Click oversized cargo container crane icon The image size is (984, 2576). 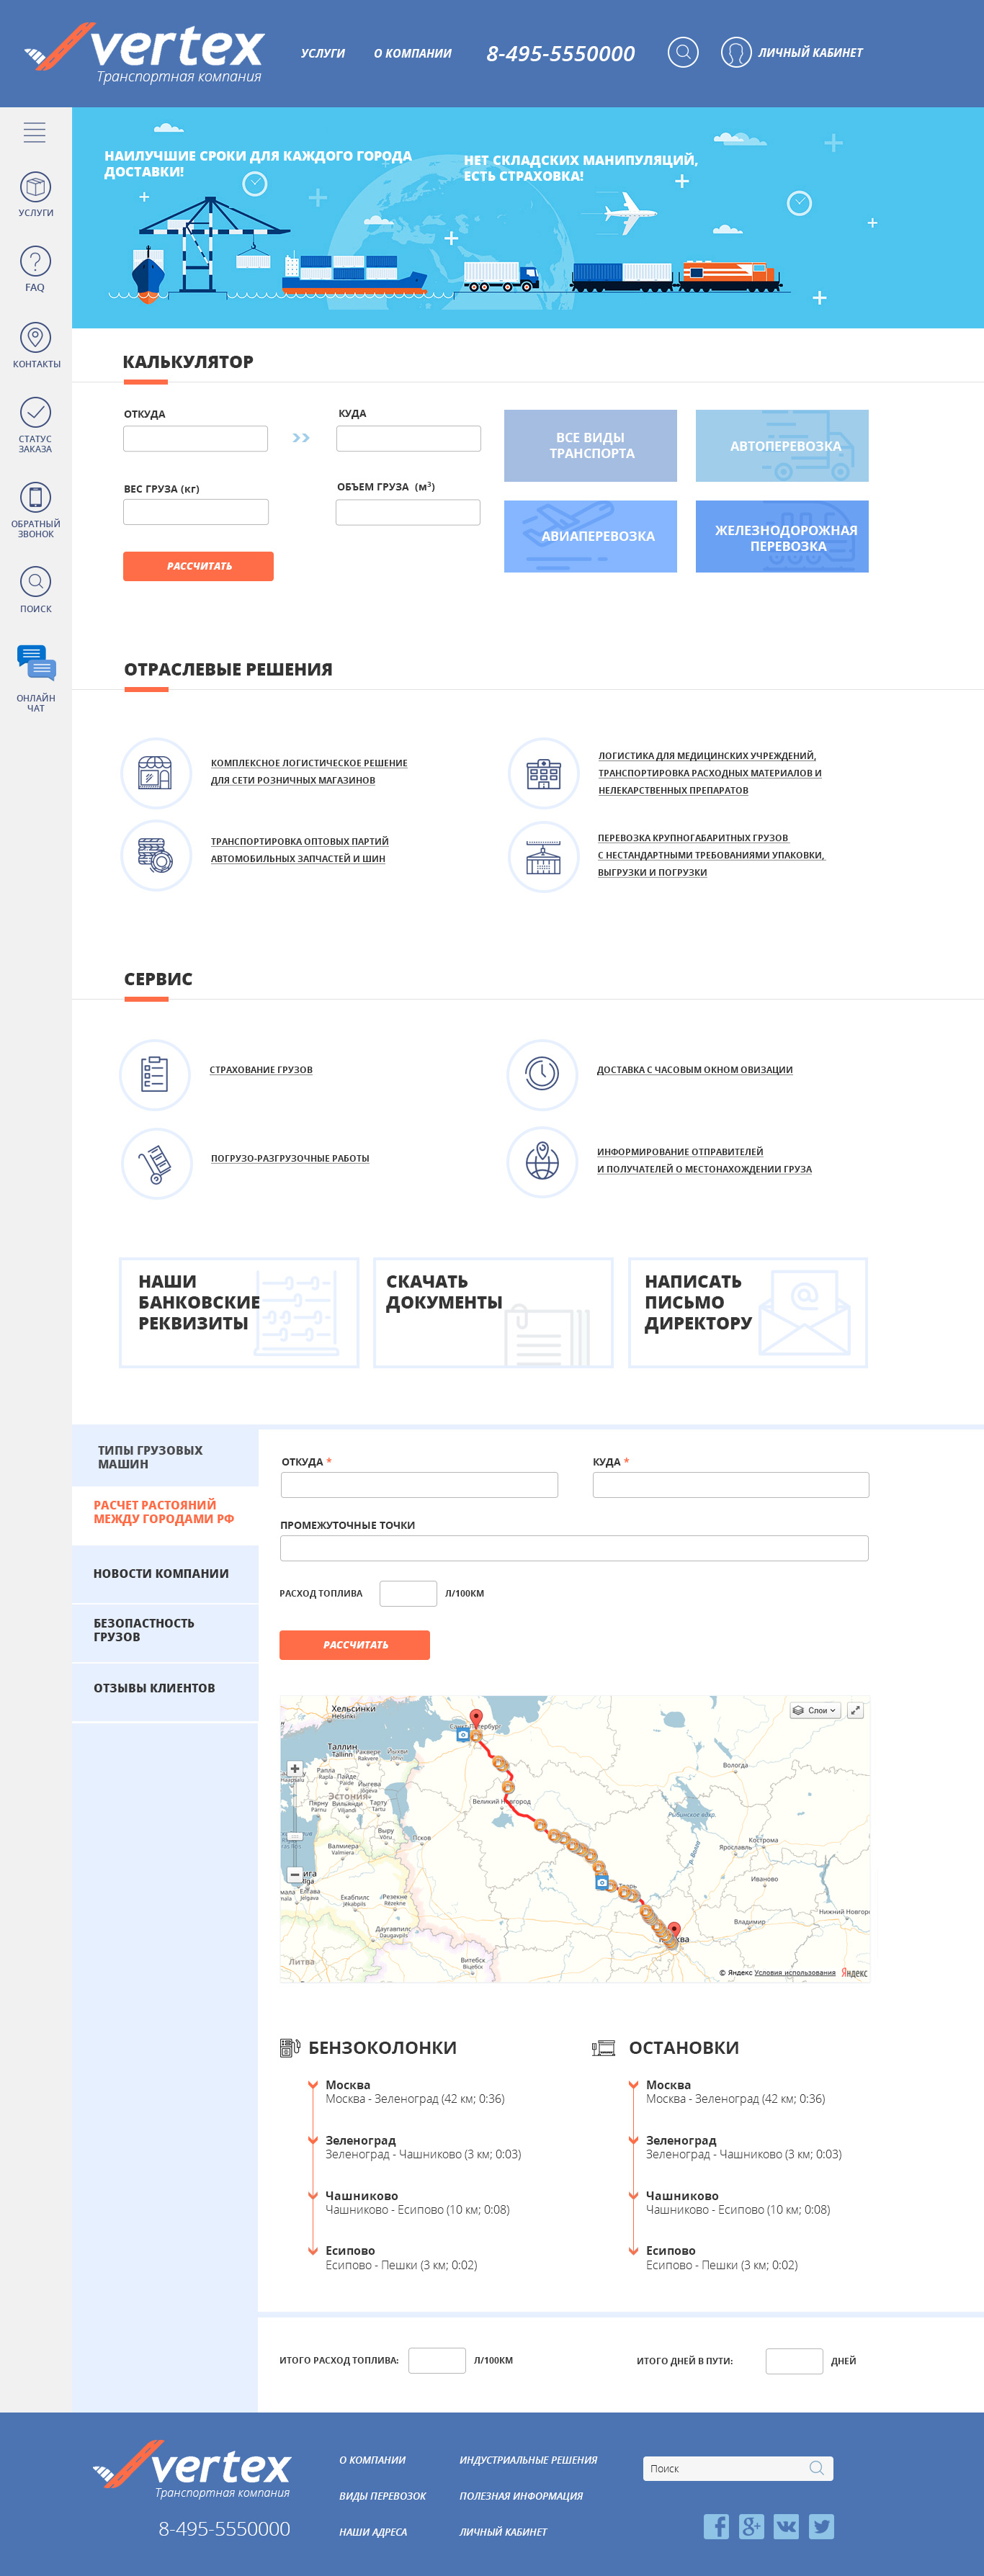click(543, 856)
